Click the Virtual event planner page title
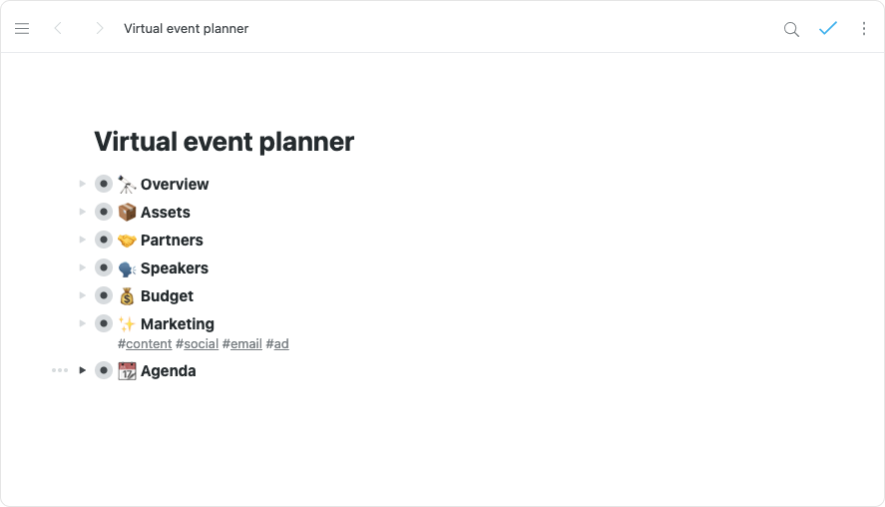Image resolution: width=885 pixels, height=507 pixels. point(224,142)
